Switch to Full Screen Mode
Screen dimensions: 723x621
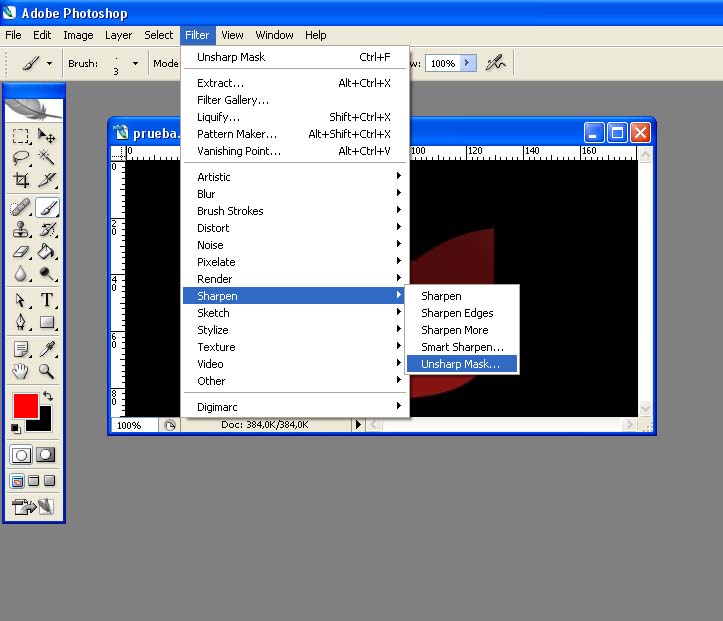49,481
